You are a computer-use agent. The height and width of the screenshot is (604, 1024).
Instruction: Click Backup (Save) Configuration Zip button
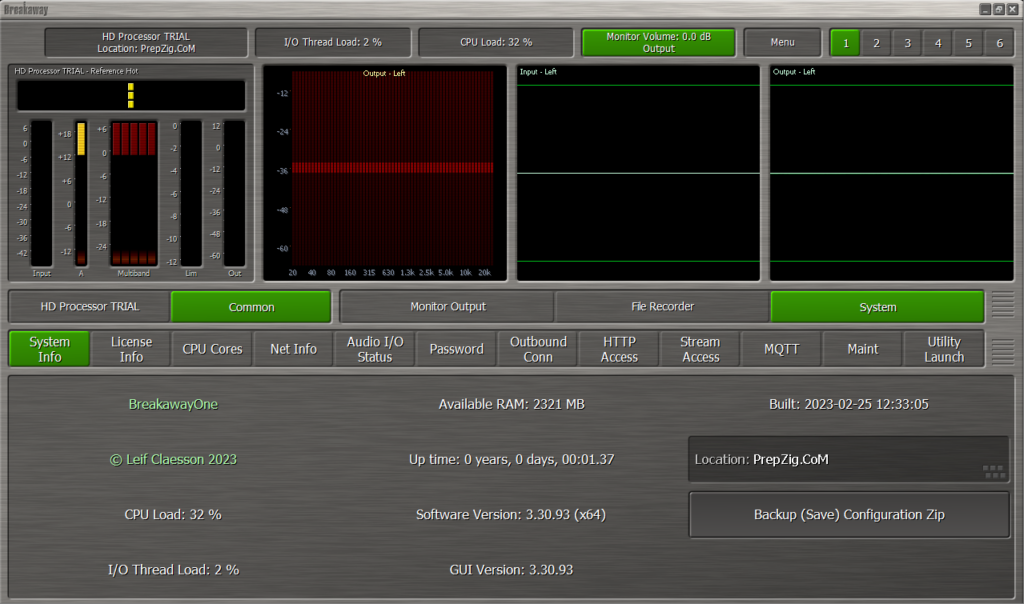point(849,515)
